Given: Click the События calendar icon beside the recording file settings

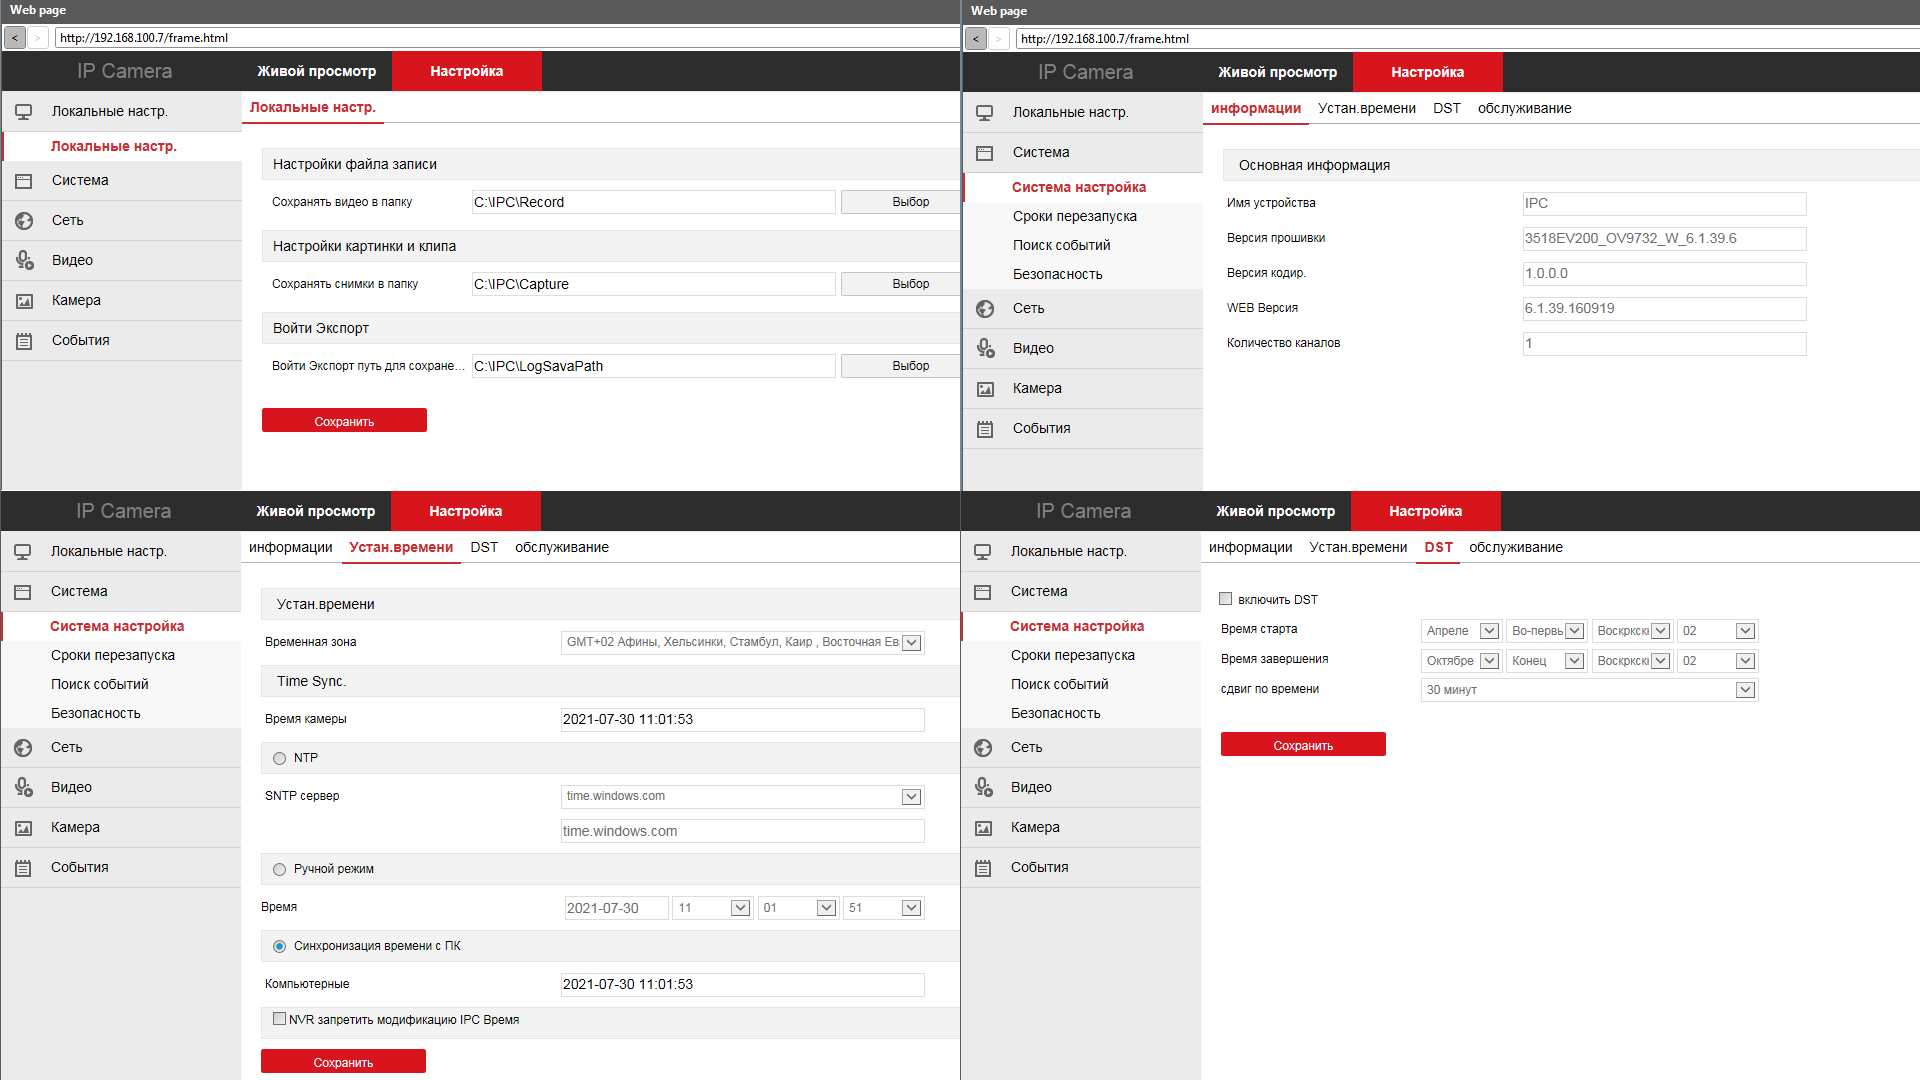Looking at the screenshot, I should (x=24, y=341).
